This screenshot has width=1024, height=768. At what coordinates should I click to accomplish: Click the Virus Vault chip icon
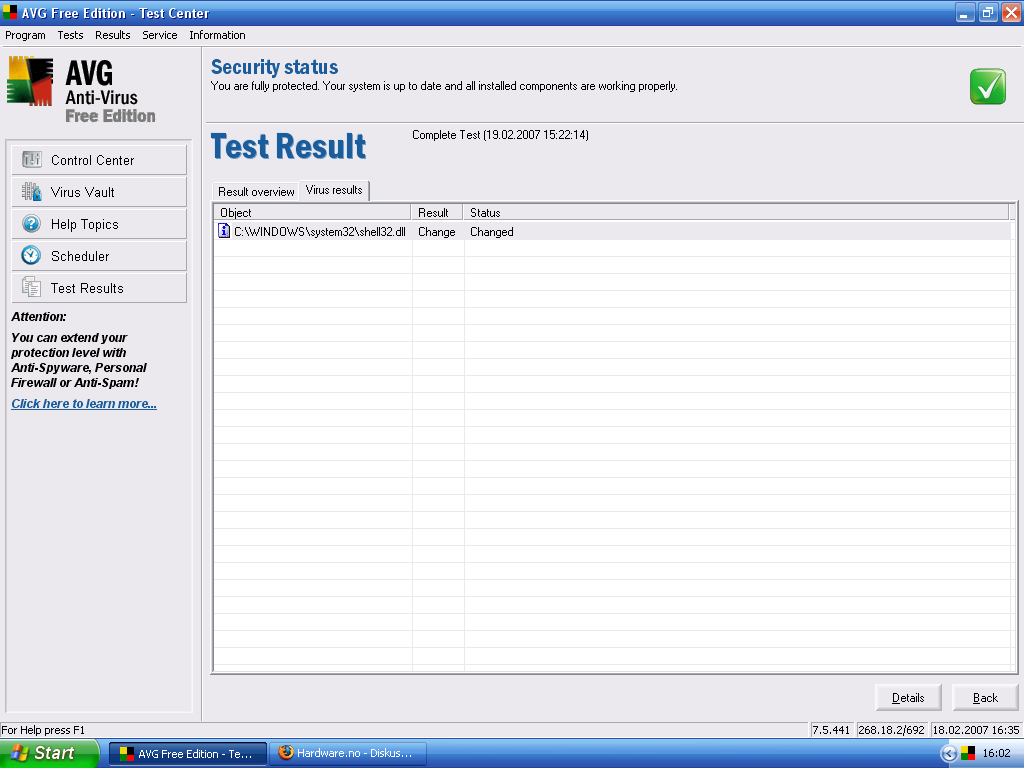tap(31, 191)
